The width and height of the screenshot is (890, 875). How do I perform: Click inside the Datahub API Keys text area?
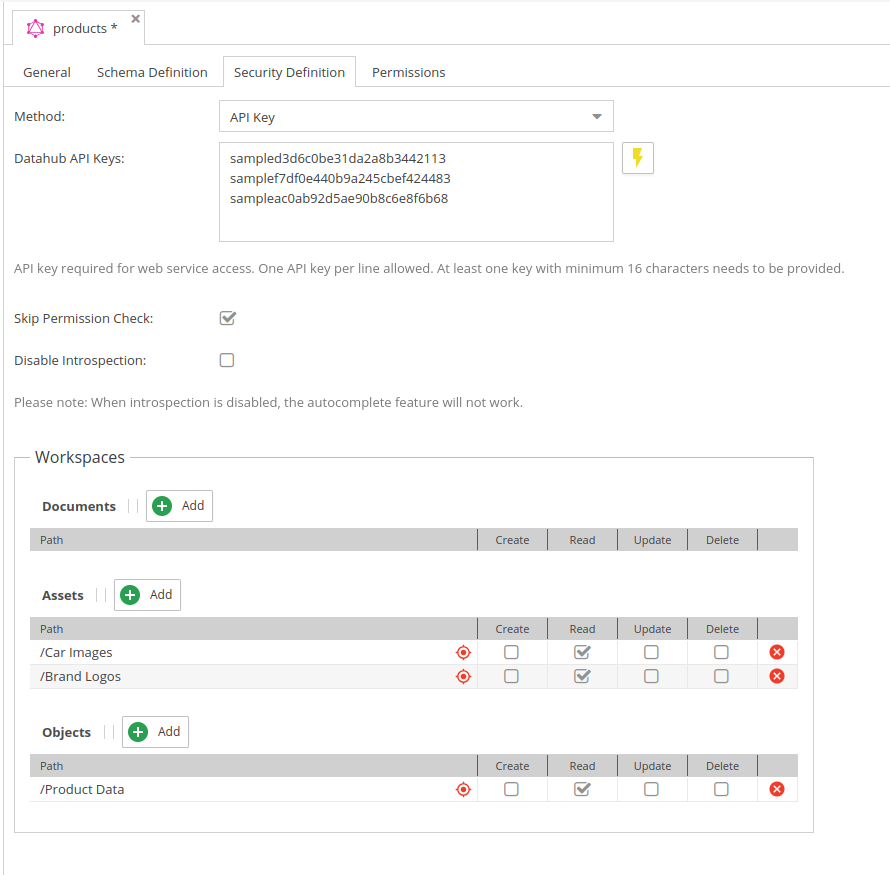(415, 215)
